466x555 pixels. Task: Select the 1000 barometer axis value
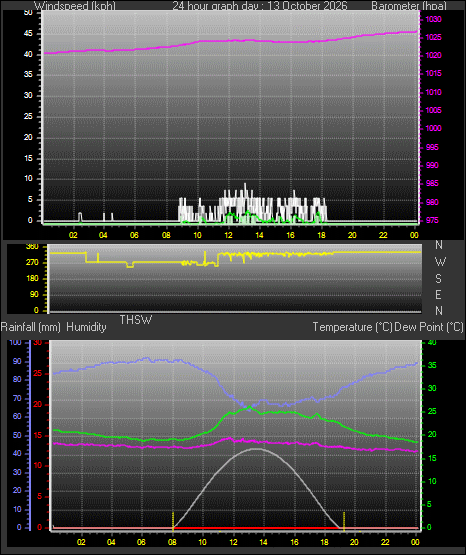[x=433, y=128]
